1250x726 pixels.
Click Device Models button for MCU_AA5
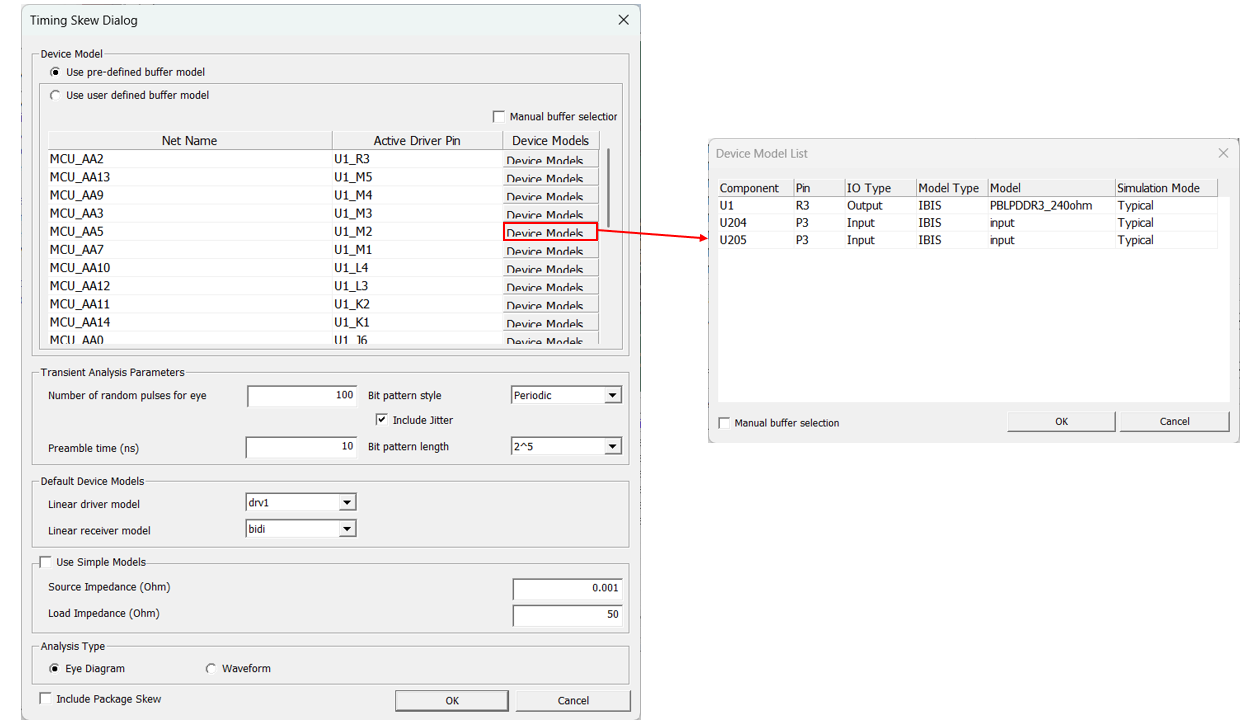point(549,232)
